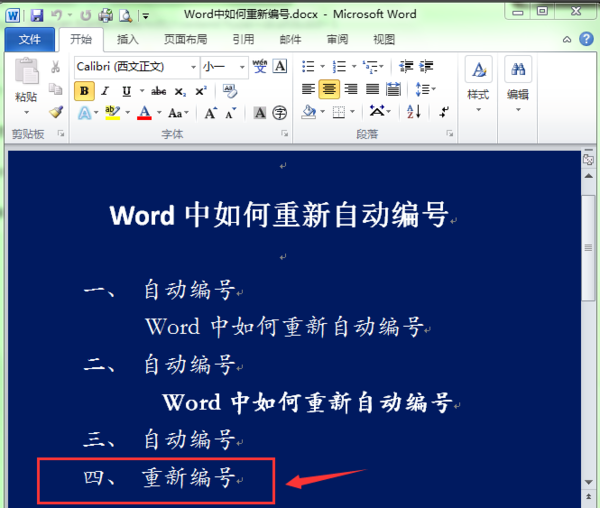Screen dimensions: 600x508
Task: Click the Copy icon
Action: tap(55, 89)
